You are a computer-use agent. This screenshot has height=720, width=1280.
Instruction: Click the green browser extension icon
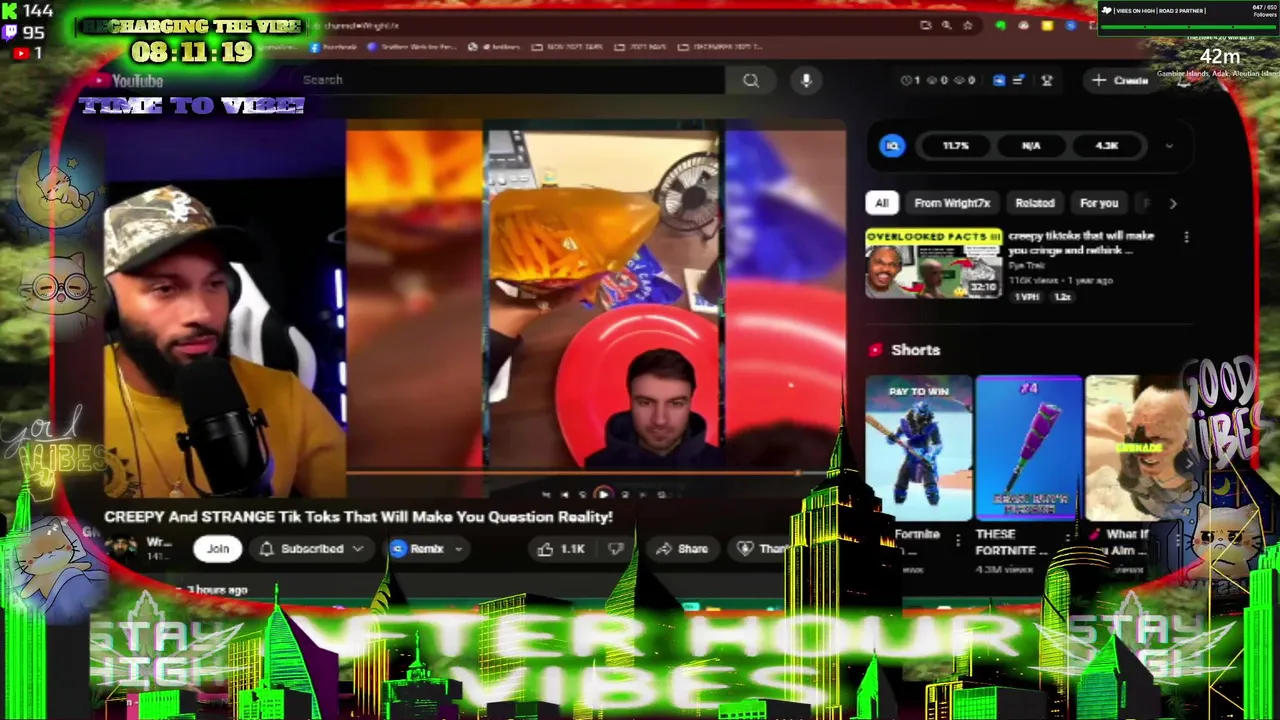click(1001, 25)
